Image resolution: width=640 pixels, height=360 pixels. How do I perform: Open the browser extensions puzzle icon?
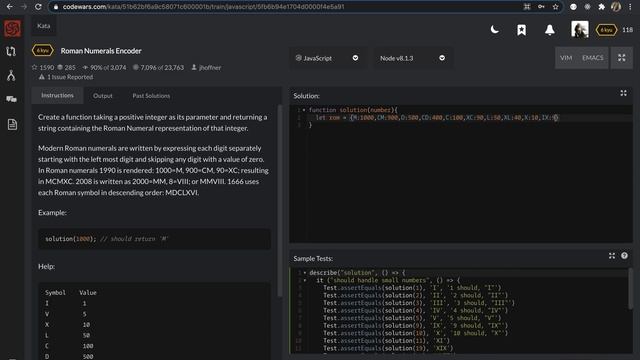(x=601, y=7)
